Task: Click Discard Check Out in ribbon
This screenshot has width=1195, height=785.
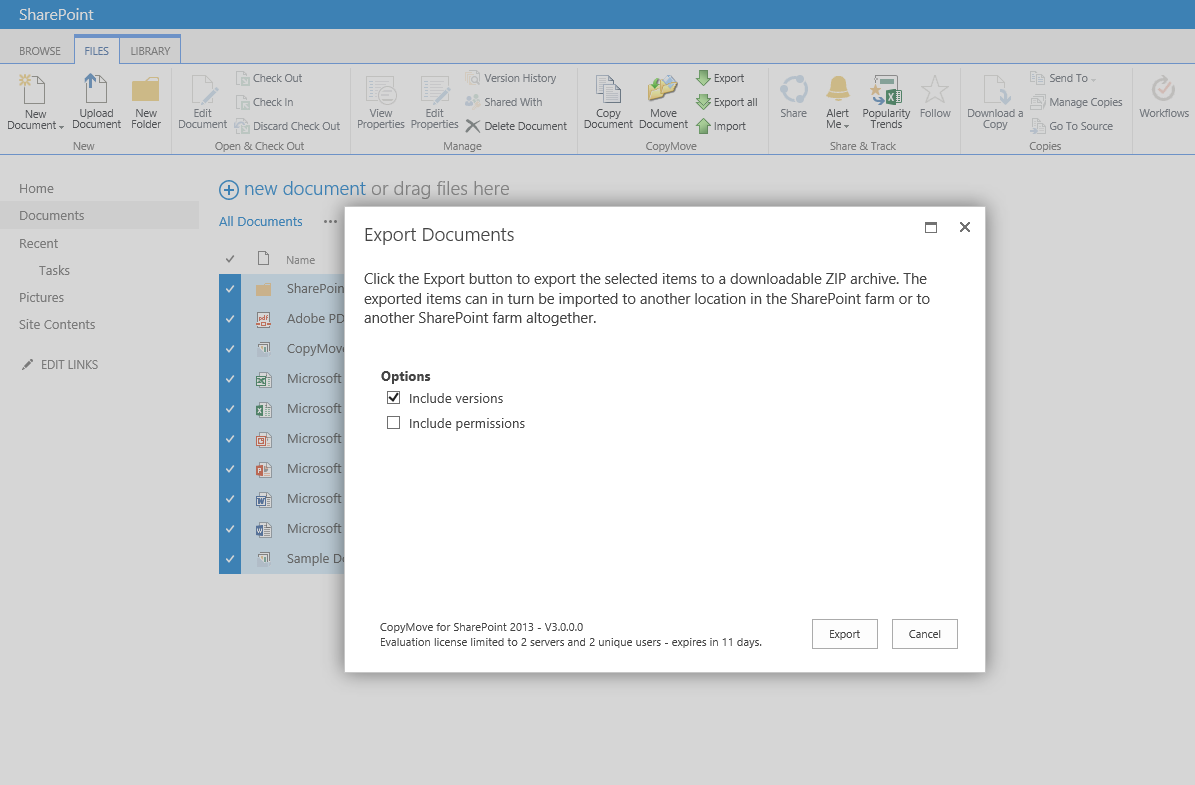Action: (x=287, y=126)
